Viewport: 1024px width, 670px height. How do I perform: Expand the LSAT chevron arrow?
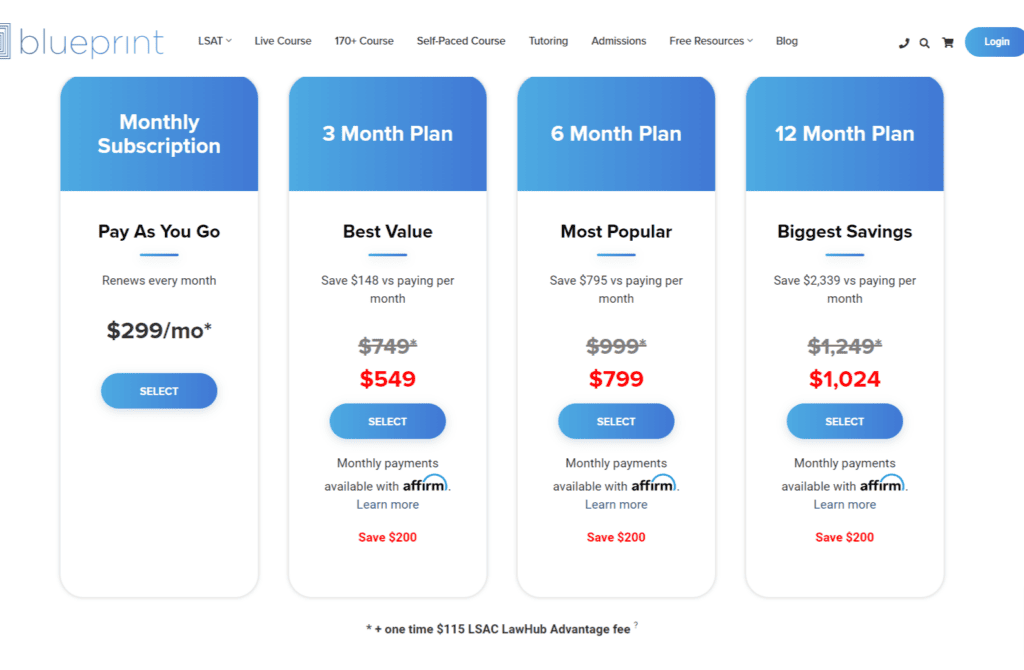click(229, 41)
